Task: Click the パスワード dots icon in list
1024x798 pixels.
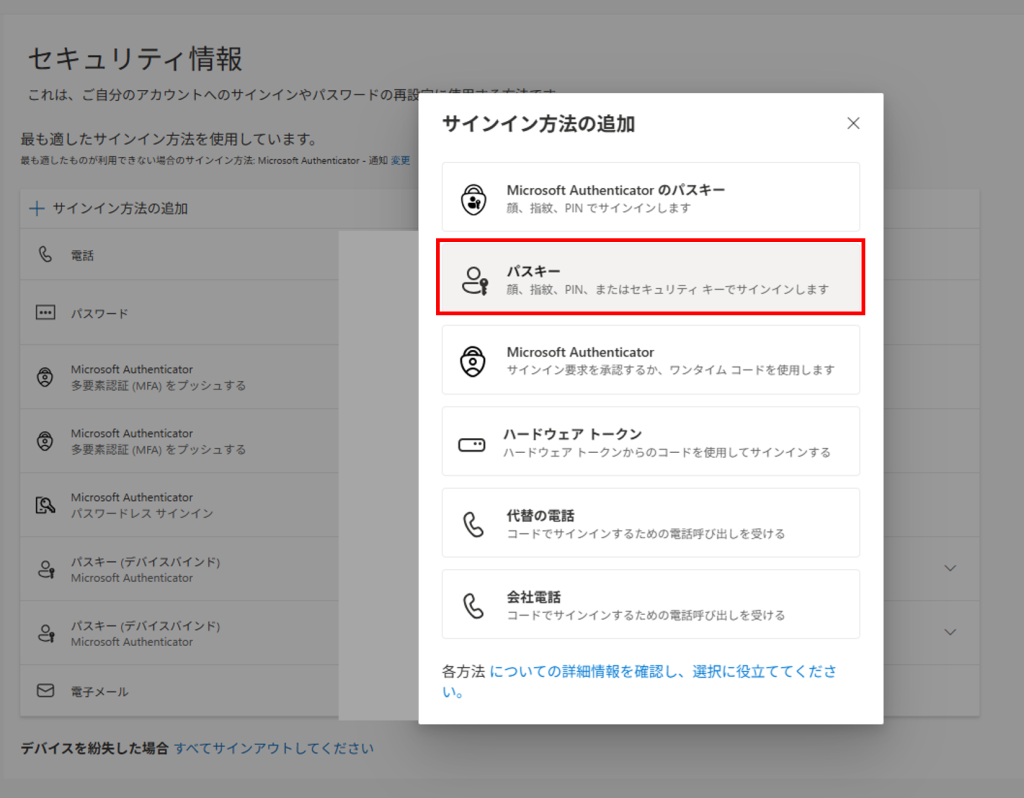Action: click(x=45, y=313)
